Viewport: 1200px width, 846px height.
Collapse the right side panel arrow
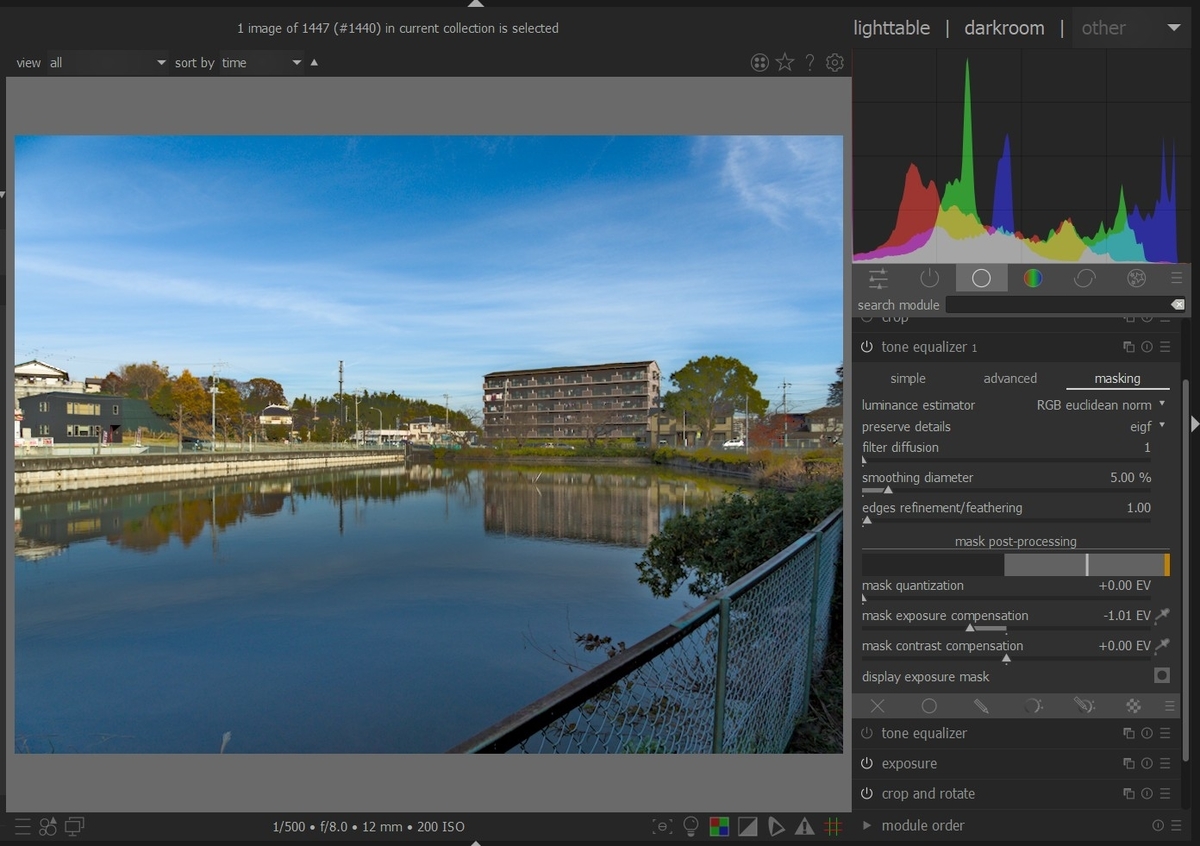(x=1193, y=425)
